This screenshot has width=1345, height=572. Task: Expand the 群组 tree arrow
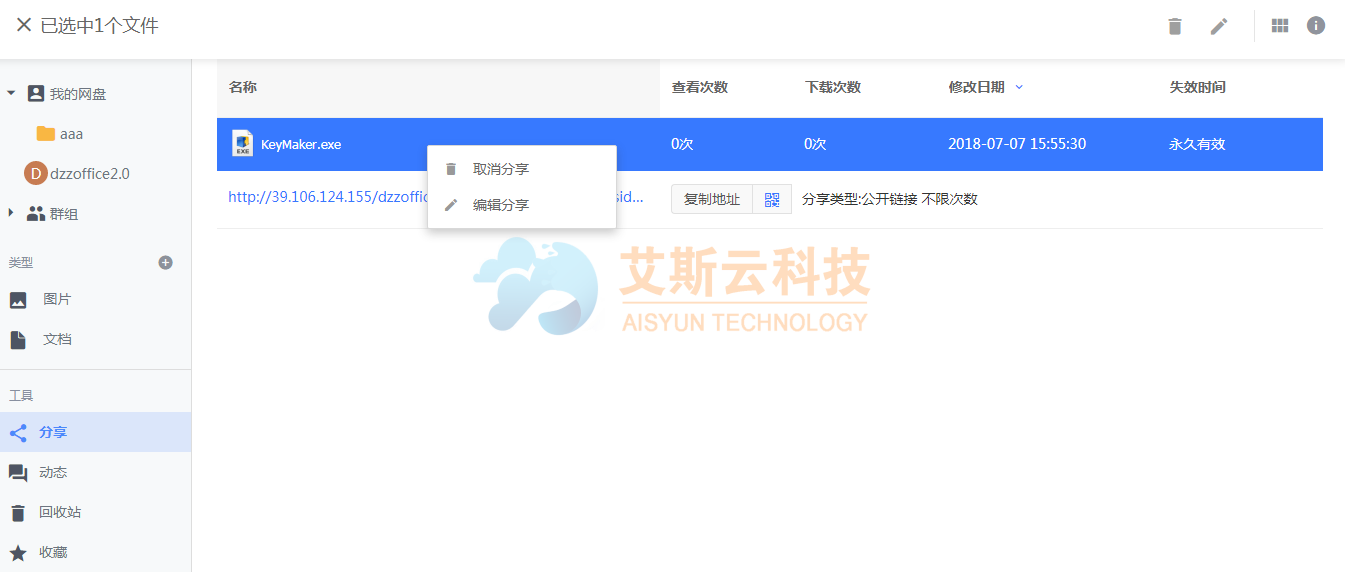11,213
